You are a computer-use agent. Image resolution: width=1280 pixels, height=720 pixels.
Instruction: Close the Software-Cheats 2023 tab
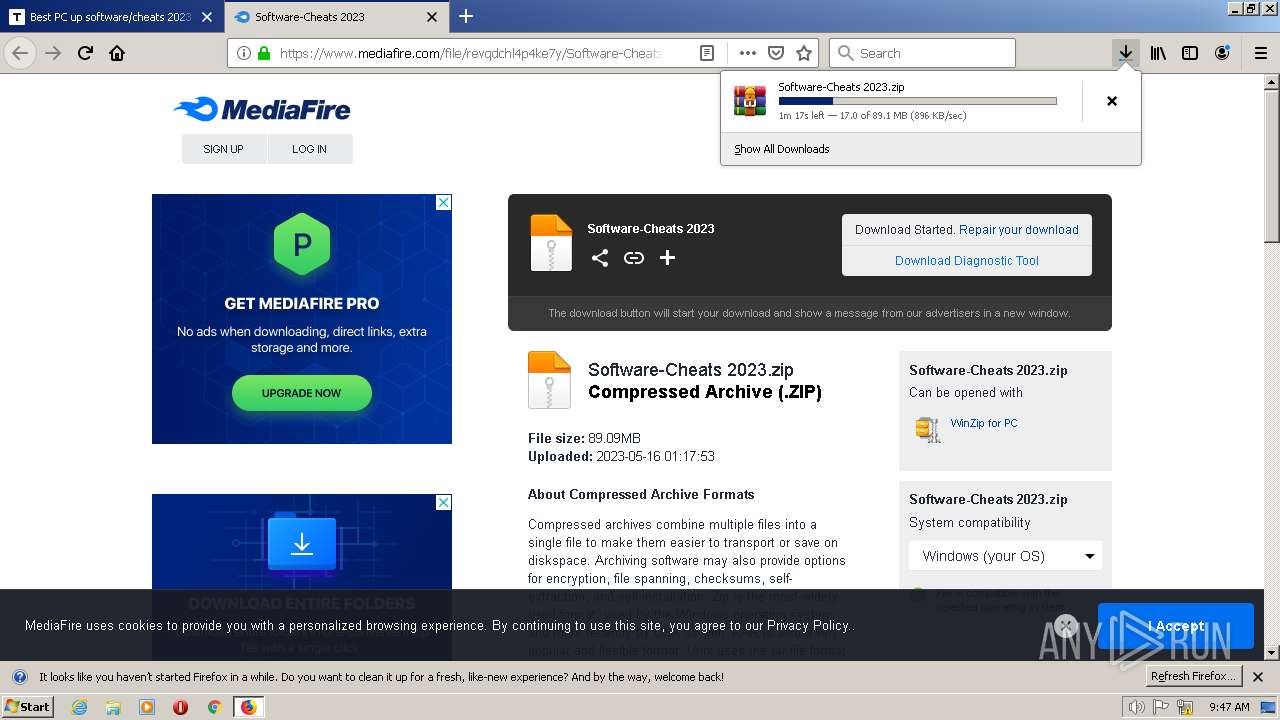[432, 17]
